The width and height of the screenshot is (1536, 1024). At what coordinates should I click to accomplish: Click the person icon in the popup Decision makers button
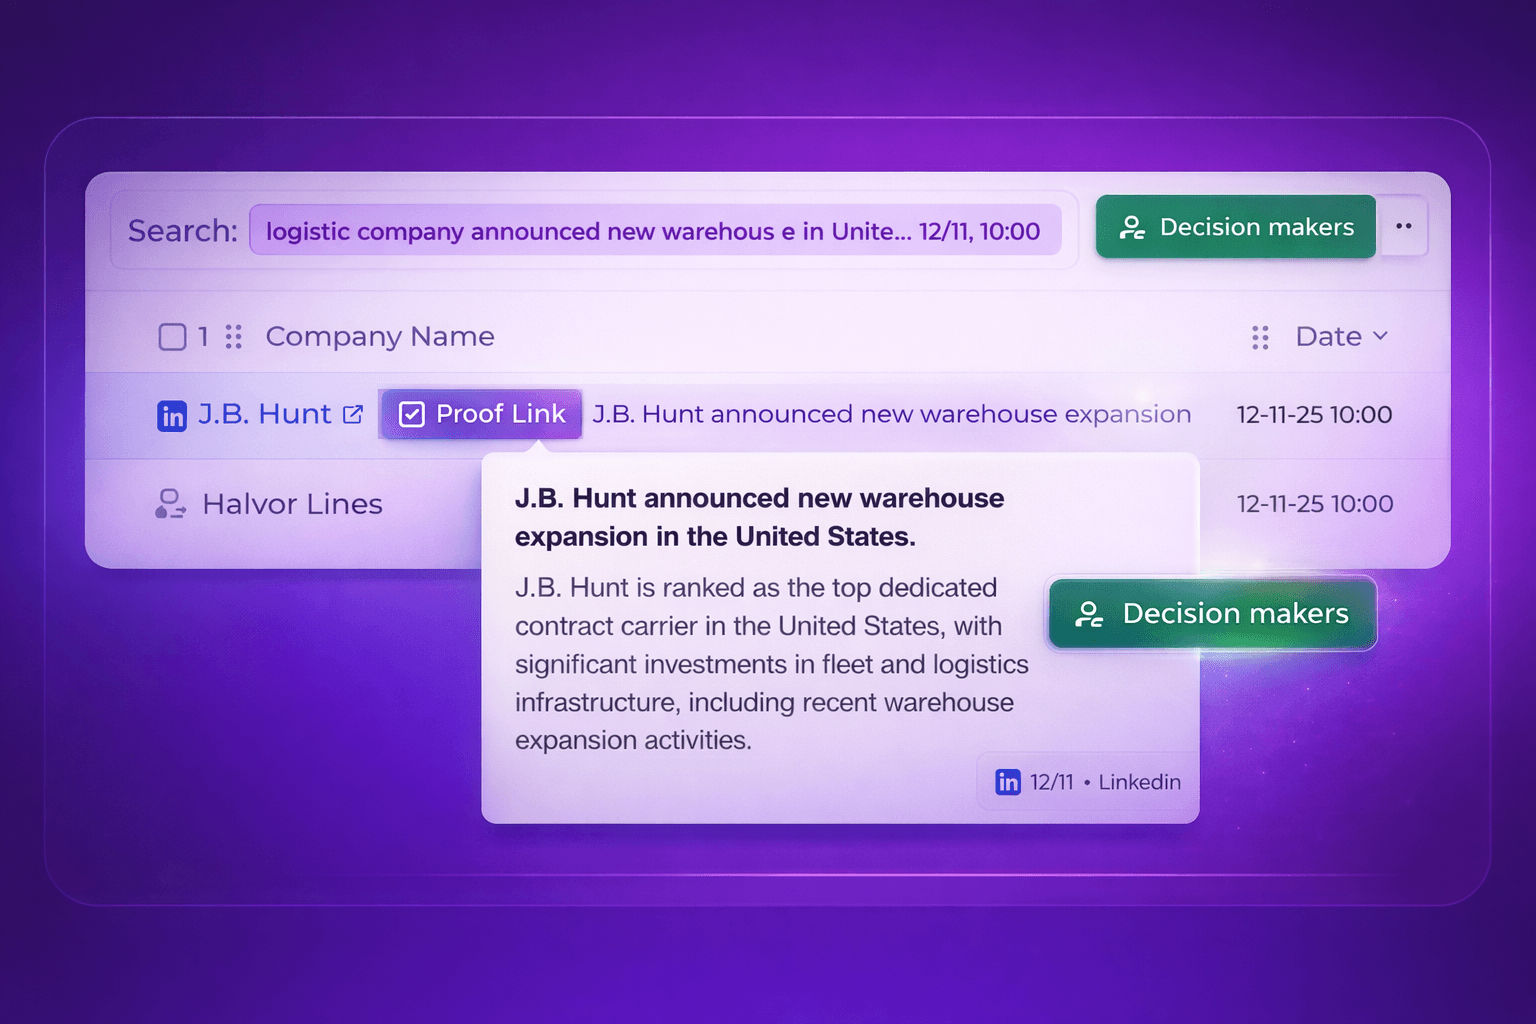click(x=1089, y=614)
